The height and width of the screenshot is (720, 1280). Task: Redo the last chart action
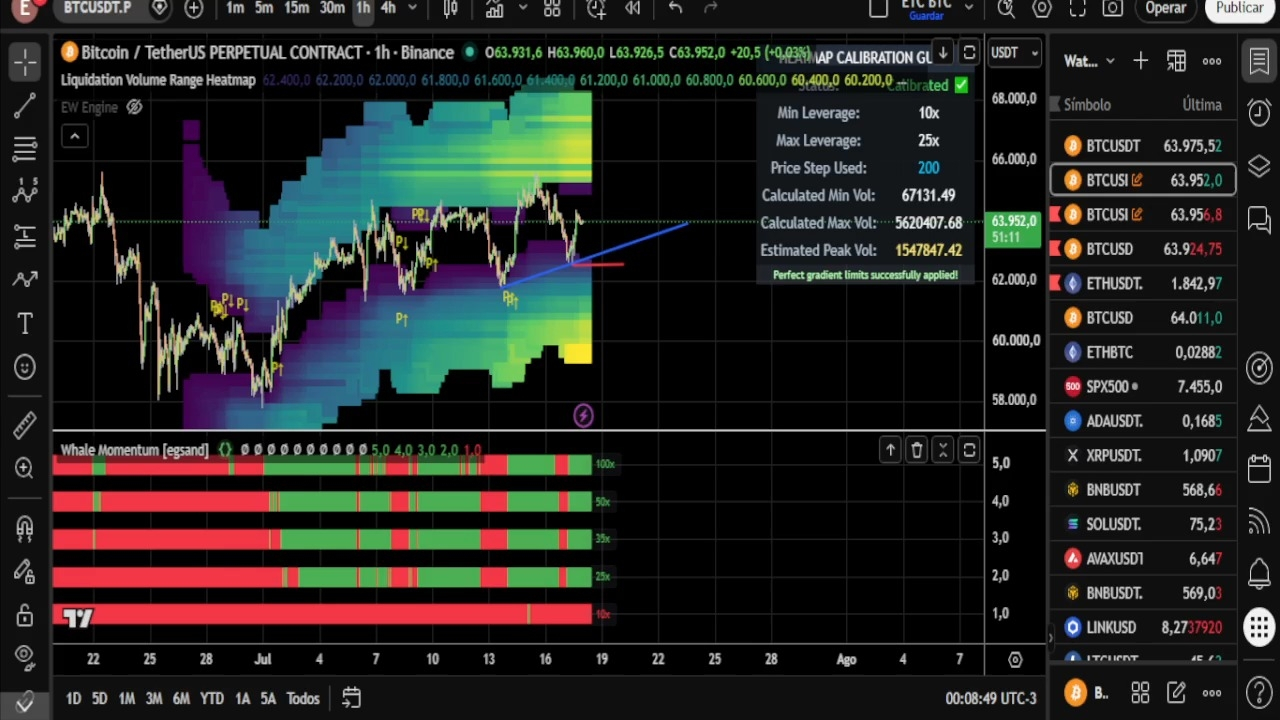pyautogui.click(x=711, y=8)
